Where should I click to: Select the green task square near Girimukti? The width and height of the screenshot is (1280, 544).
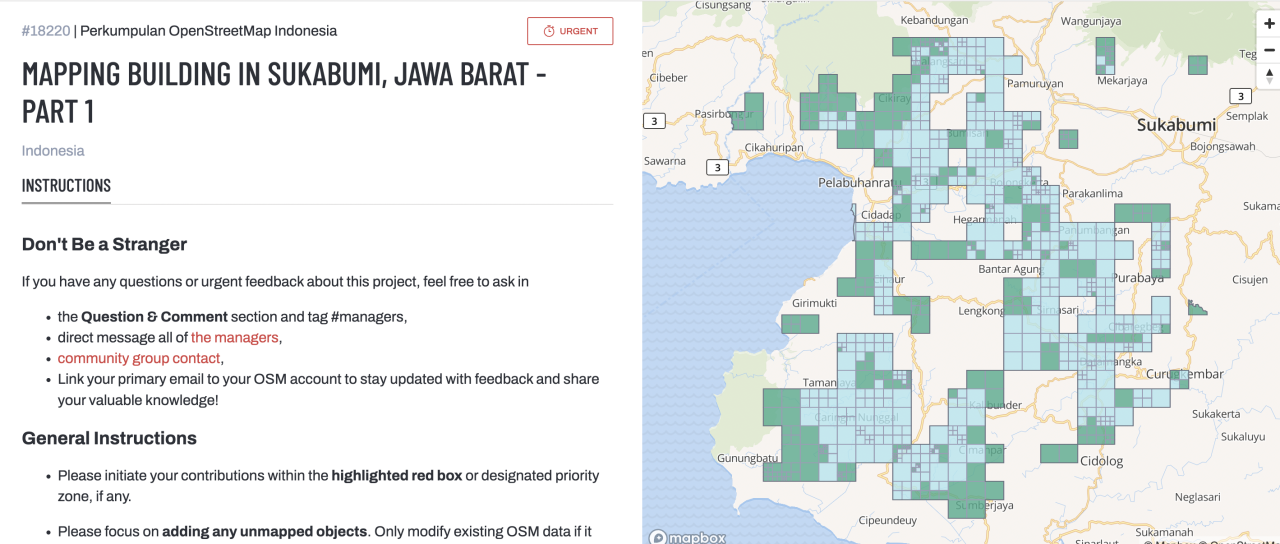(800, 323)
